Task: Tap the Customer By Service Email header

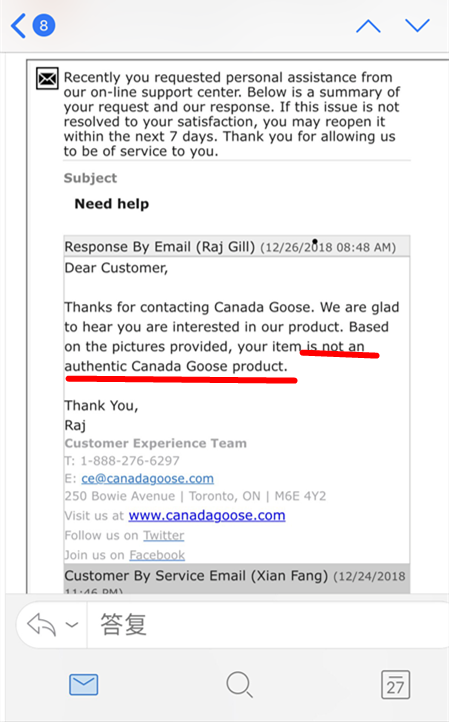Action: pos(237,578)
